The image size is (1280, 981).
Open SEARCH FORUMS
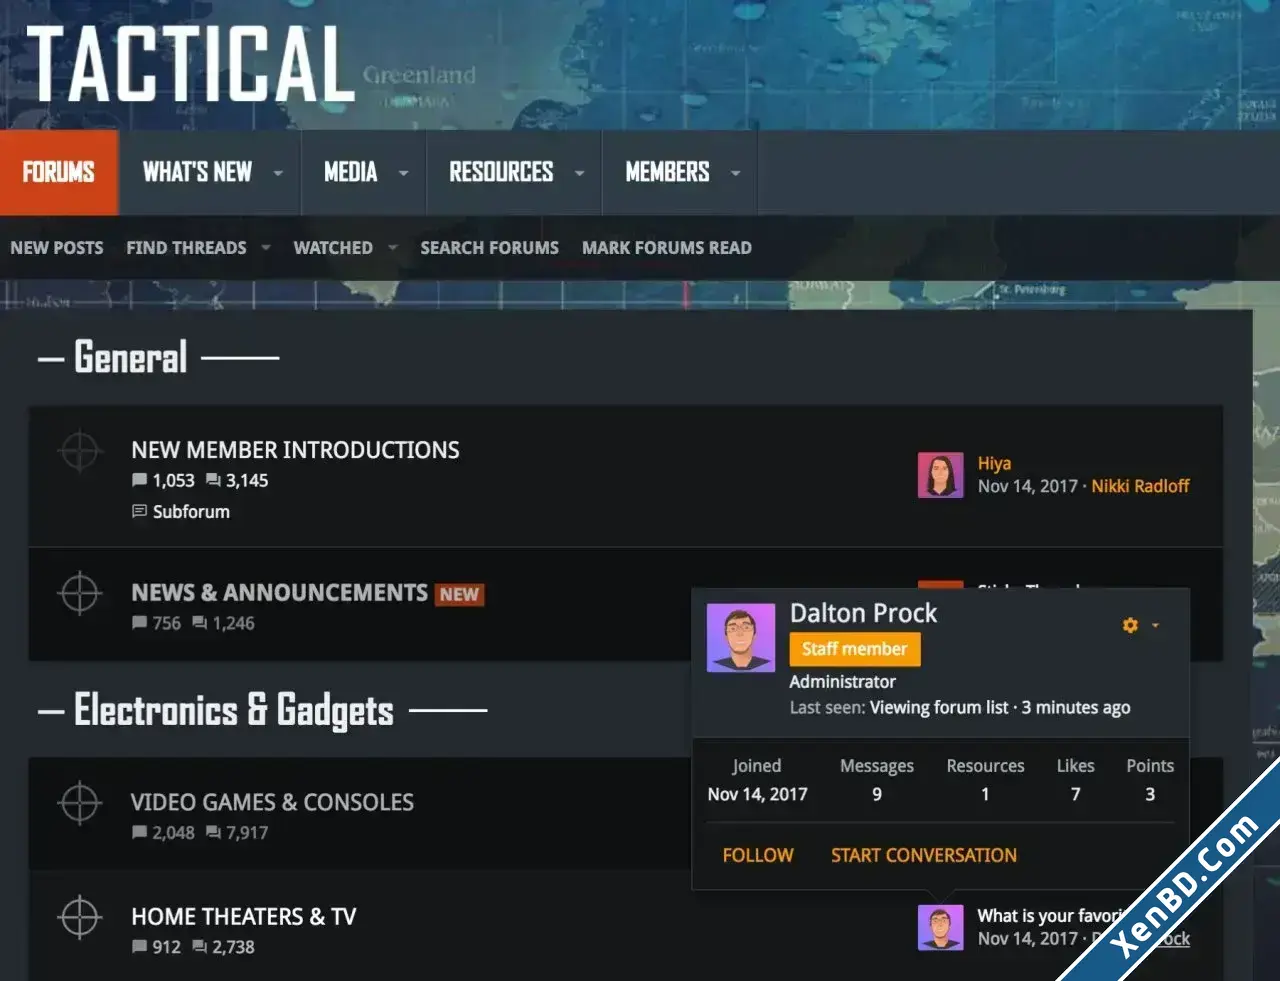tap(489, 247)
